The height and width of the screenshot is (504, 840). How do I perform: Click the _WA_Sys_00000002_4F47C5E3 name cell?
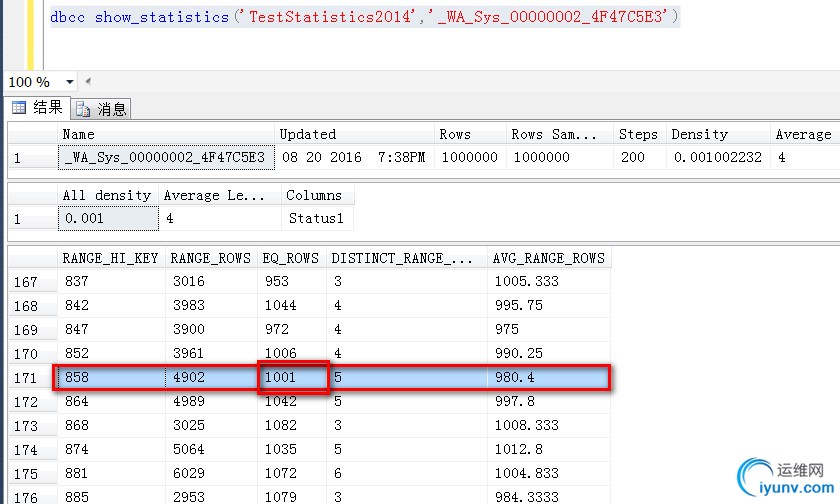[166, 157]
